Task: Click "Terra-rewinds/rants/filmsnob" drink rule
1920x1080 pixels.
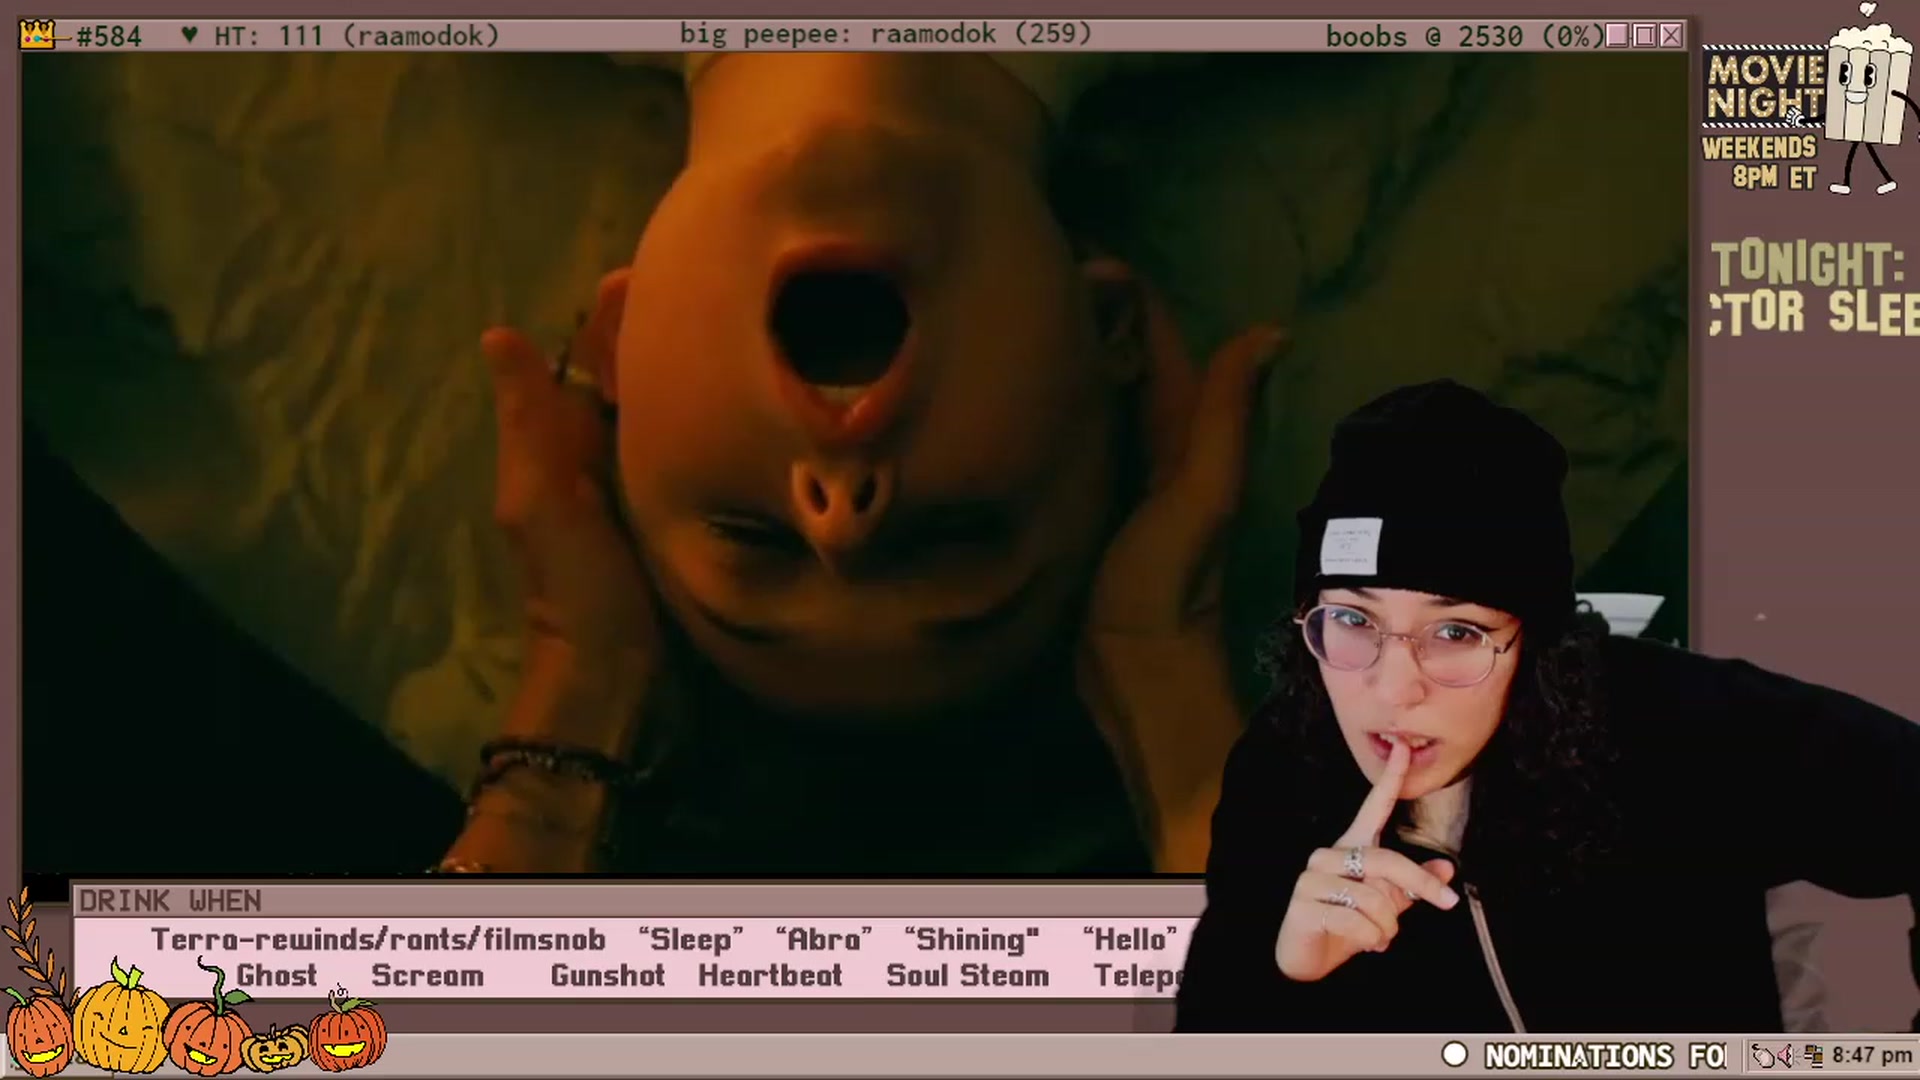Action: 378,940
